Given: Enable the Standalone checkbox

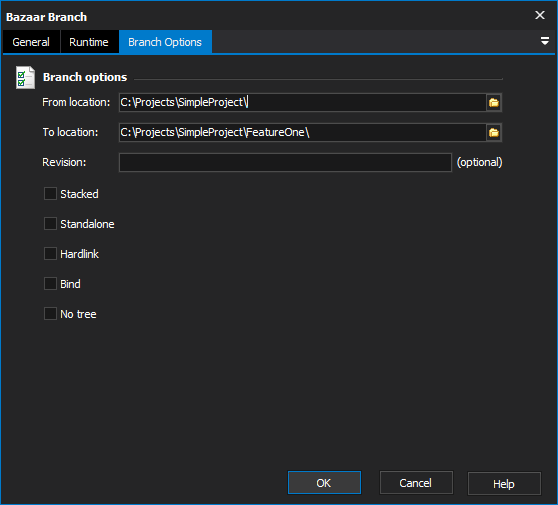Looking at the screenshot, I should (x=50, y=224).
